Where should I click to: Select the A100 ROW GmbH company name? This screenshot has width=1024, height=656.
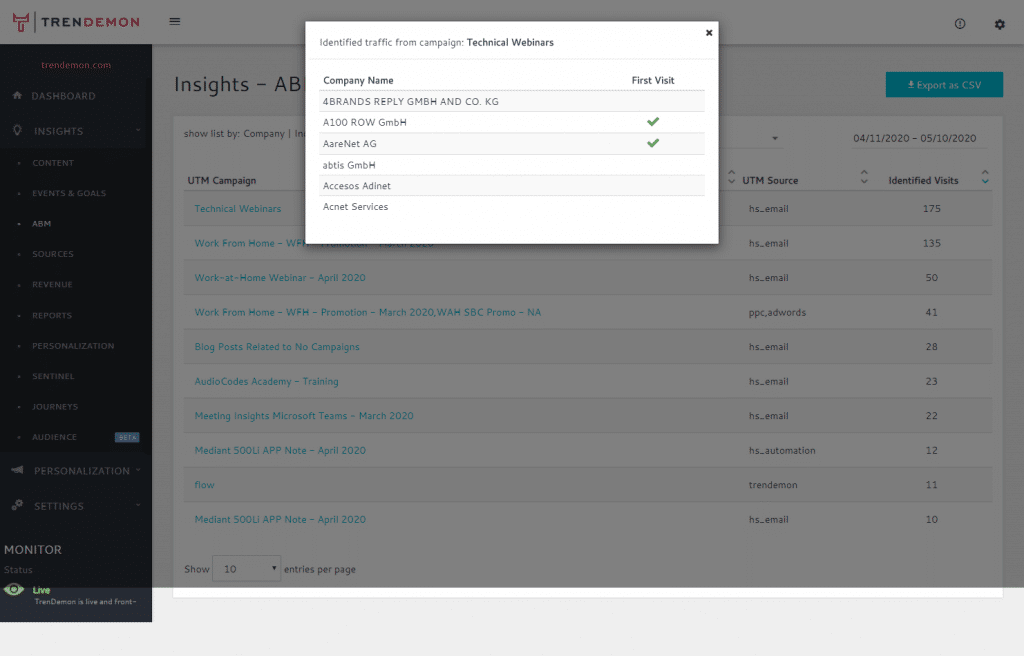pos(364,122)
